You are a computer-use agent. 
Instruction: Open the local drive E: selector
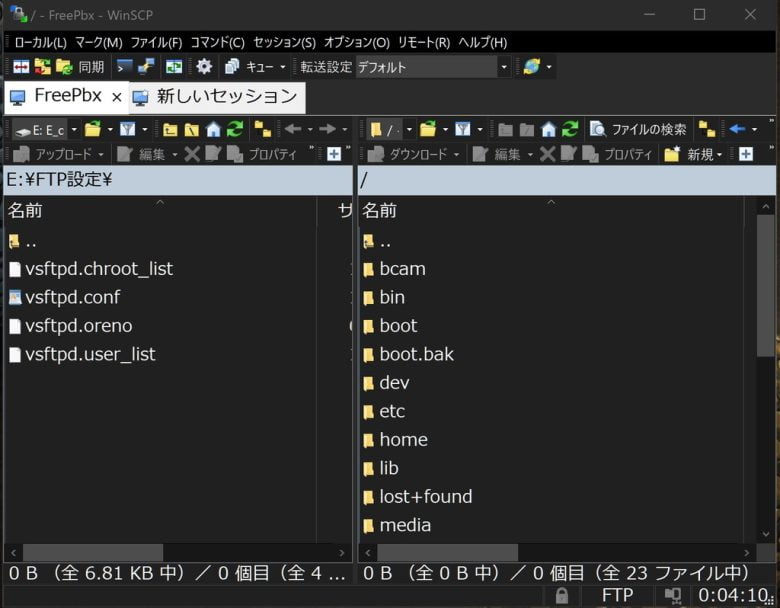(46, 130)
